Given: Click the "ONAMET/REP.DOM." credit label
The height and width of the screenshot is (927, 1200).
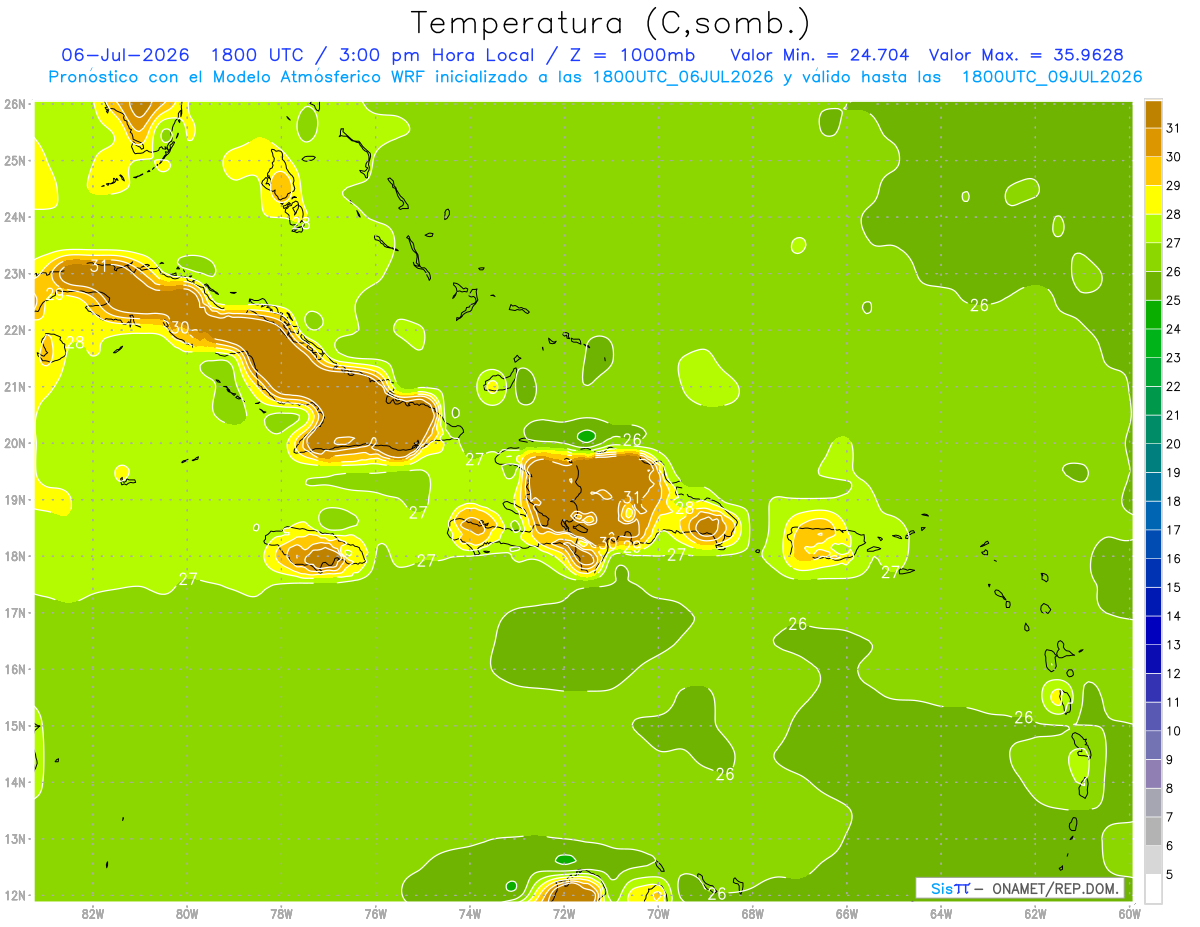Looking at the screenshot, I should 1057,888.
